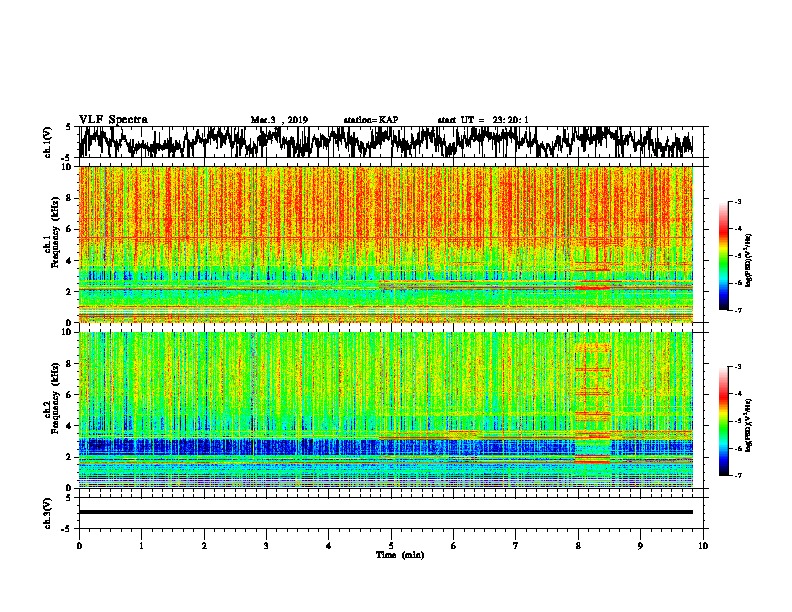Select the date text 'Mar.3 , 2019'
Image resolution: width=792 pixels, height=612 pixels.
tap(279, 120)
